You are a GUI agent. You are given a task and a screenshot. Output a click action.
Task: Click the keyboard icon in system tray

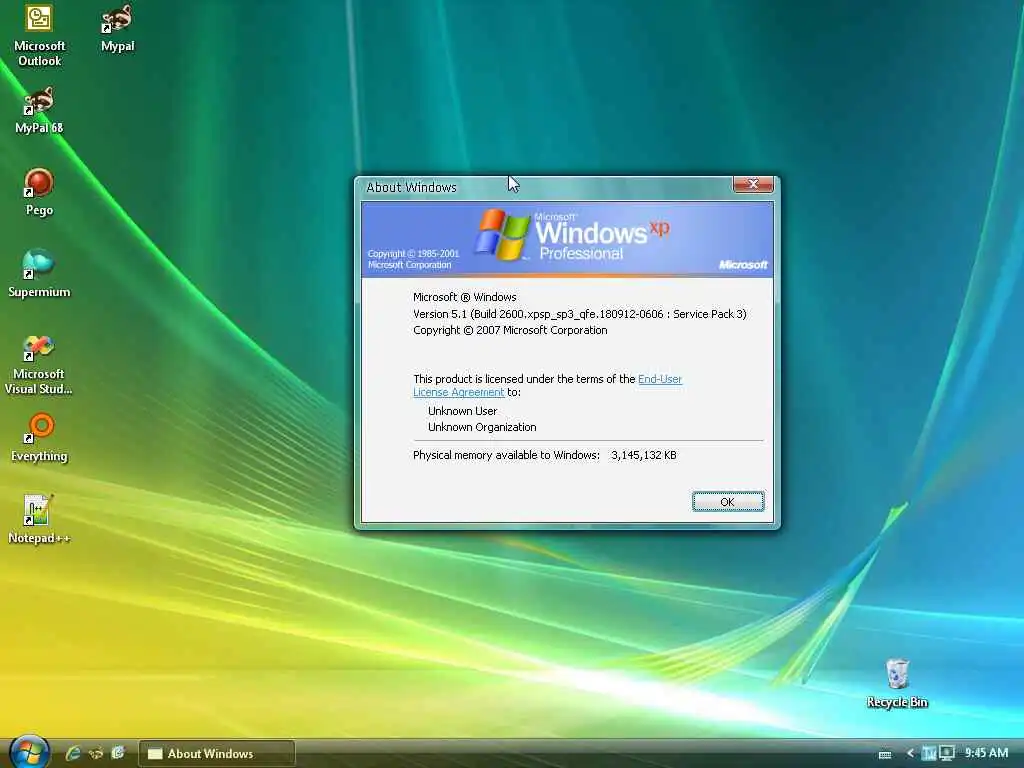[885, 754]
